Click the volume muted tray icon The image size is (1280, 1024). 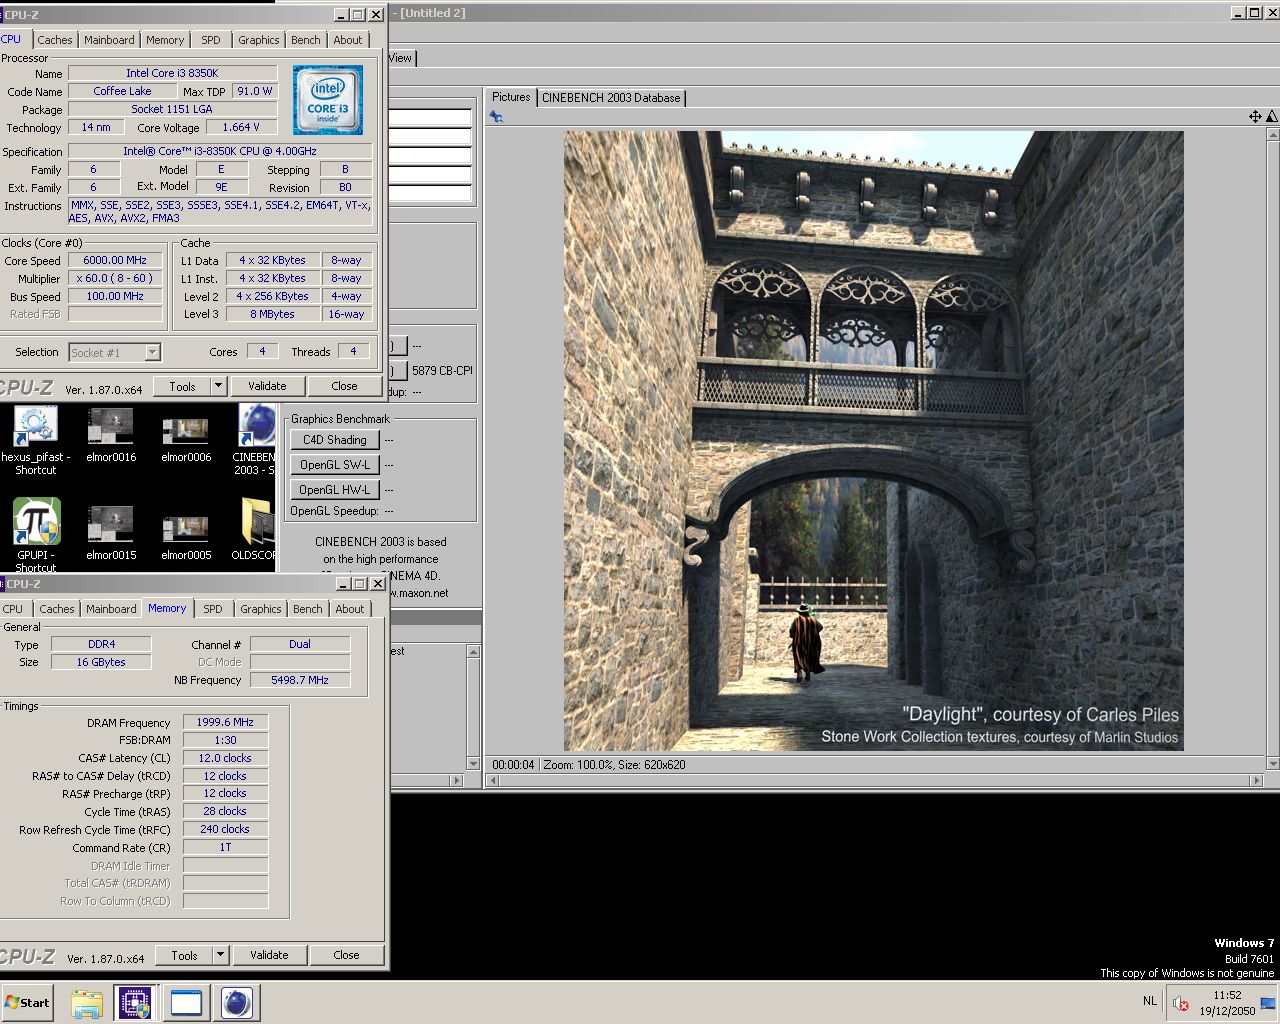pyautogui.click(x=1181, y=1003)
